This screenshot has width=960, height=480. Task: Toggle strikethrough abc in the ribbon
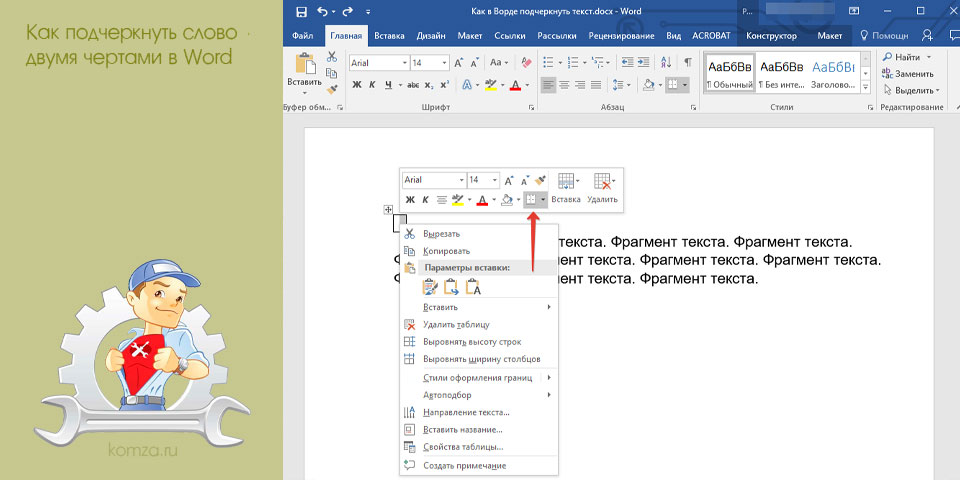pos(413,84)
